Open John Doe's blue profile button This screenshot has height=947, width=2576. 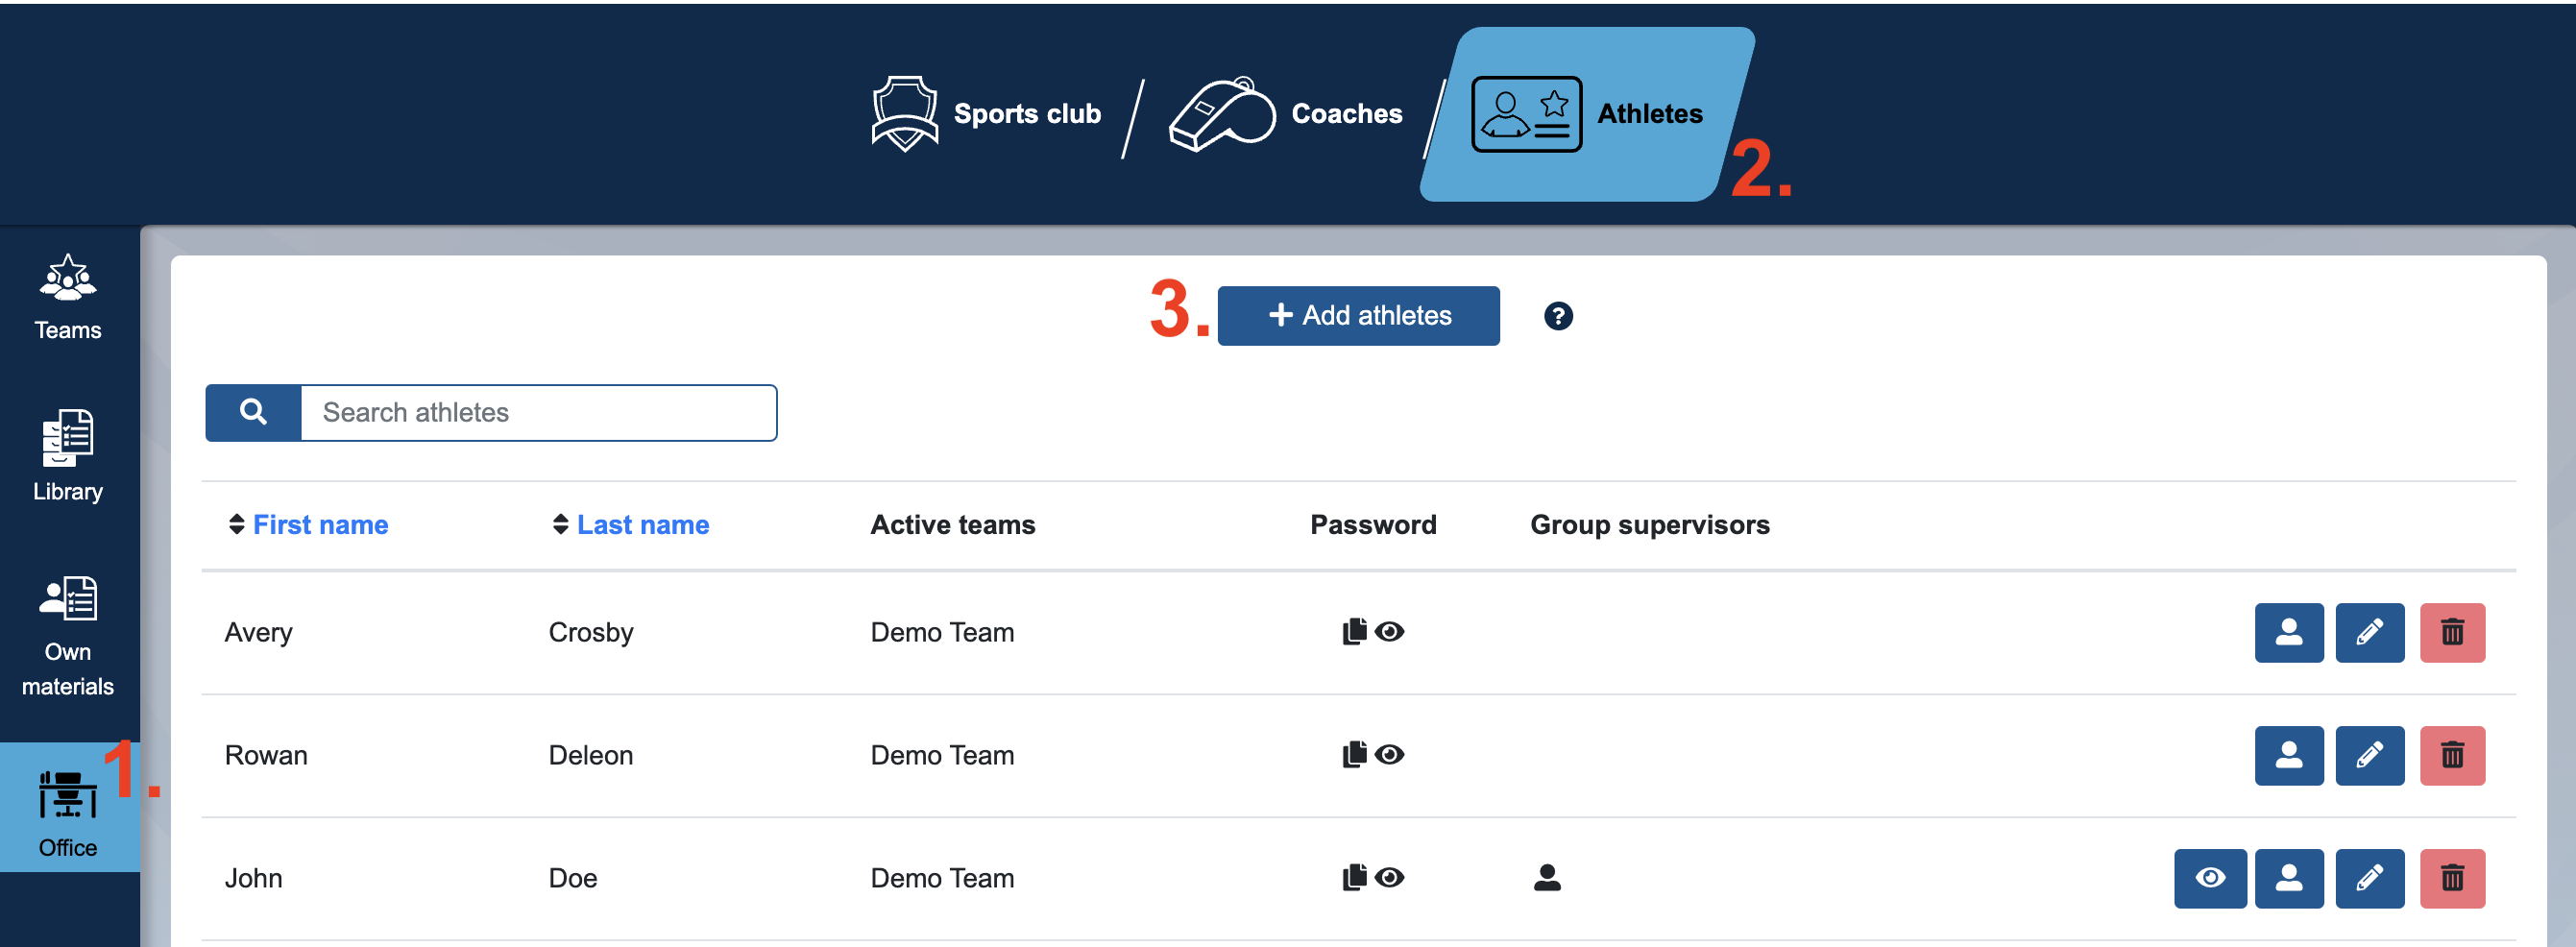point(2288,879)
